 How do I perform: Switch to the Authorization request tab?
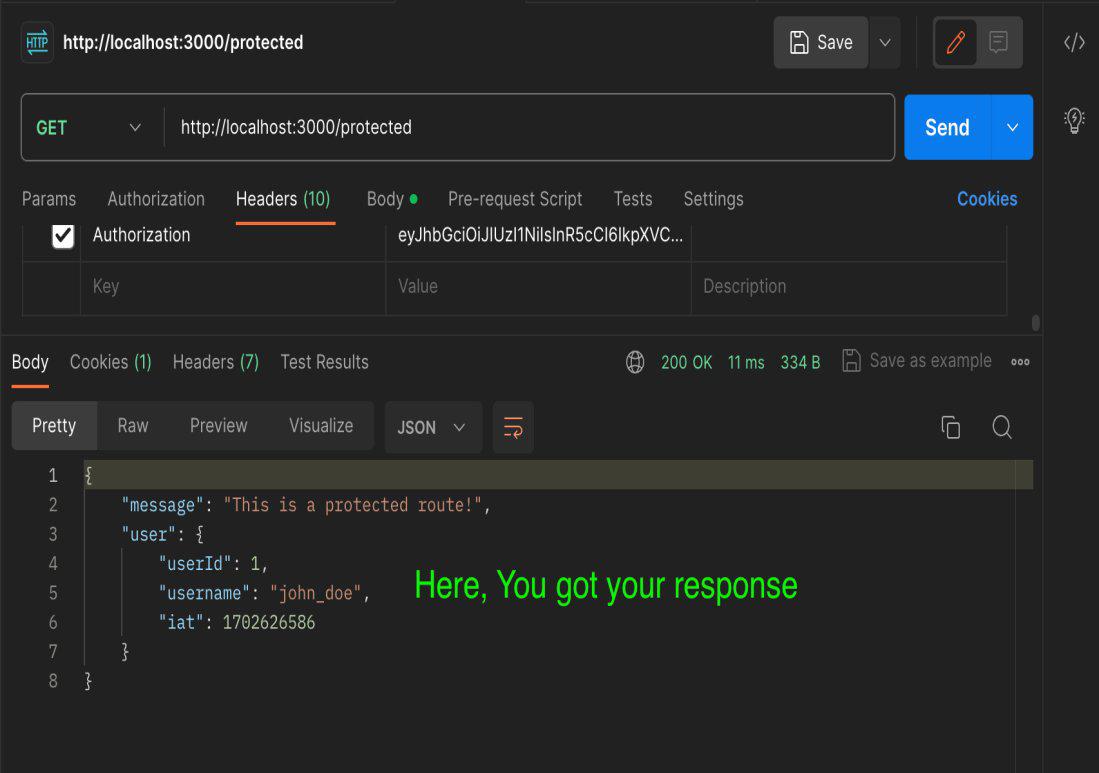point(156,199)
